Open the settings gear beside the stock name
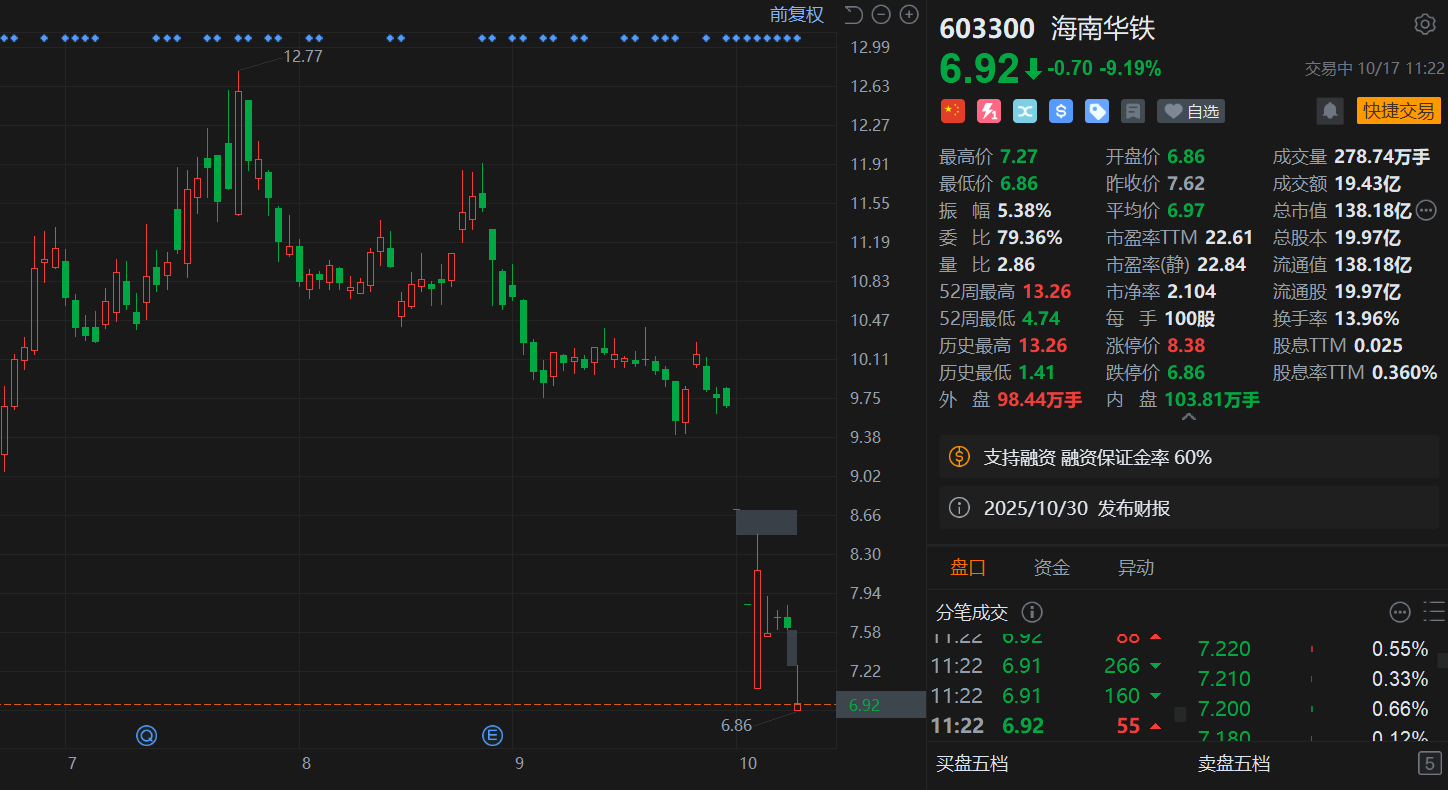This screenshot has width=1448, height=790. click(1424, 24)
